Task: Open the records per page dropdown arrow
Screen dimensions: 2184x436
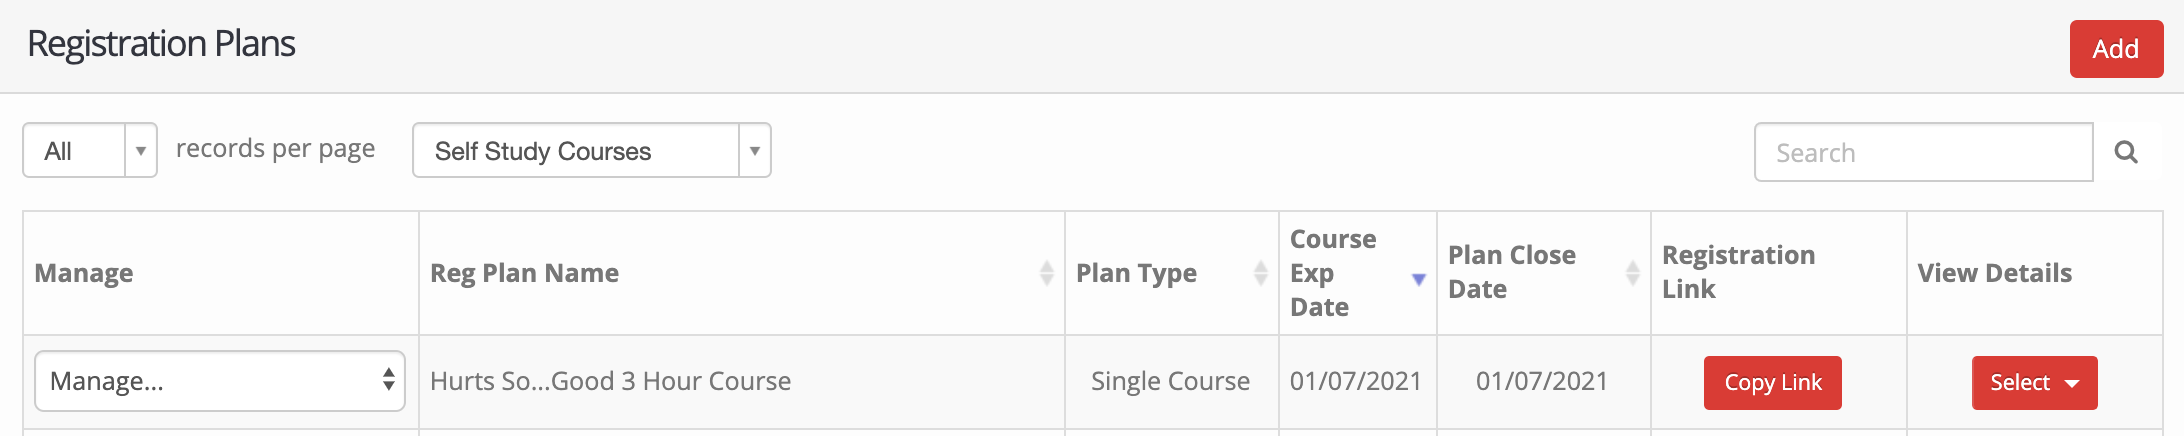Action: 141,151
